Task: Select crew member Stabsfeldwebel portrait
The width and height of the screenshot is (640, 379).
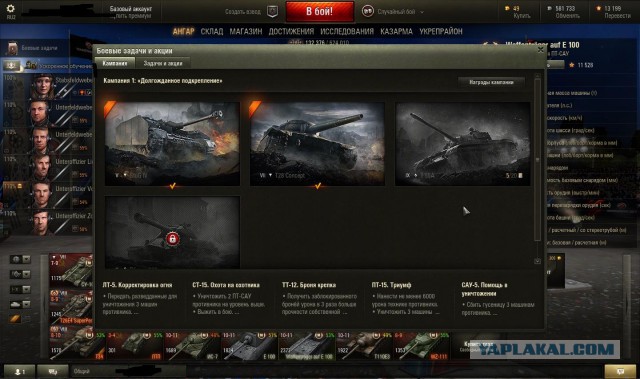Action: pyautogui.click(x=42, y=86)
